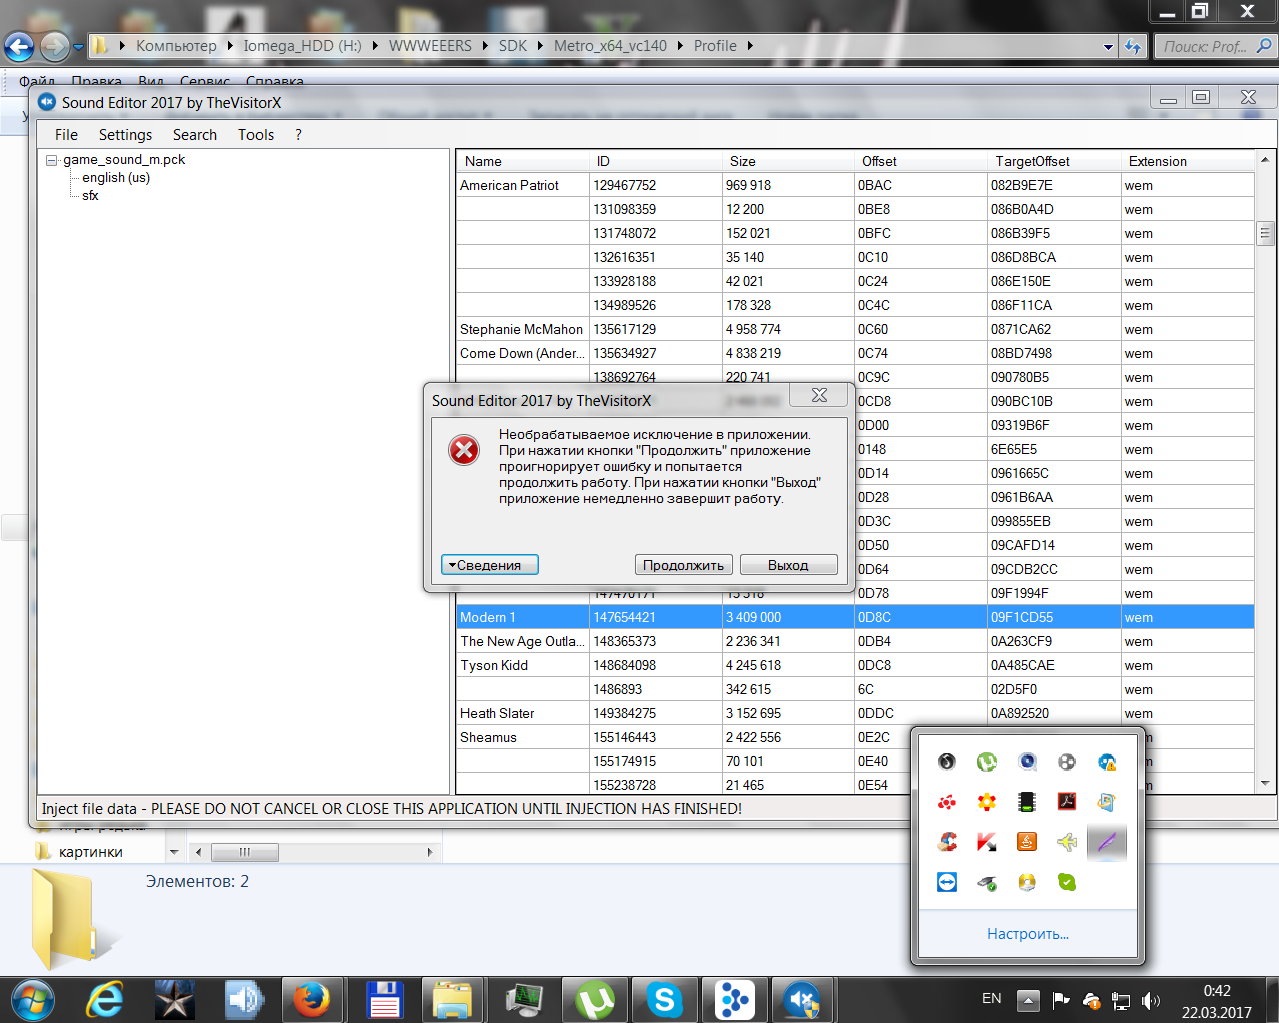This screenshot has height=1023, width=1279.
Task: Open the File menu in Sound Editor
Action: [x=66, y=135]
